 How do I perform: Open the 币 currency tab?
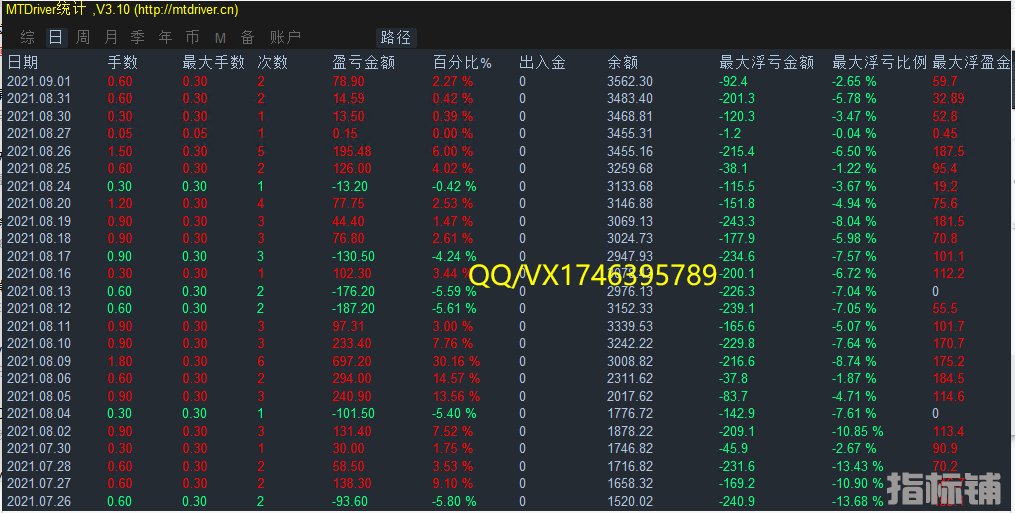coord(192,37)
